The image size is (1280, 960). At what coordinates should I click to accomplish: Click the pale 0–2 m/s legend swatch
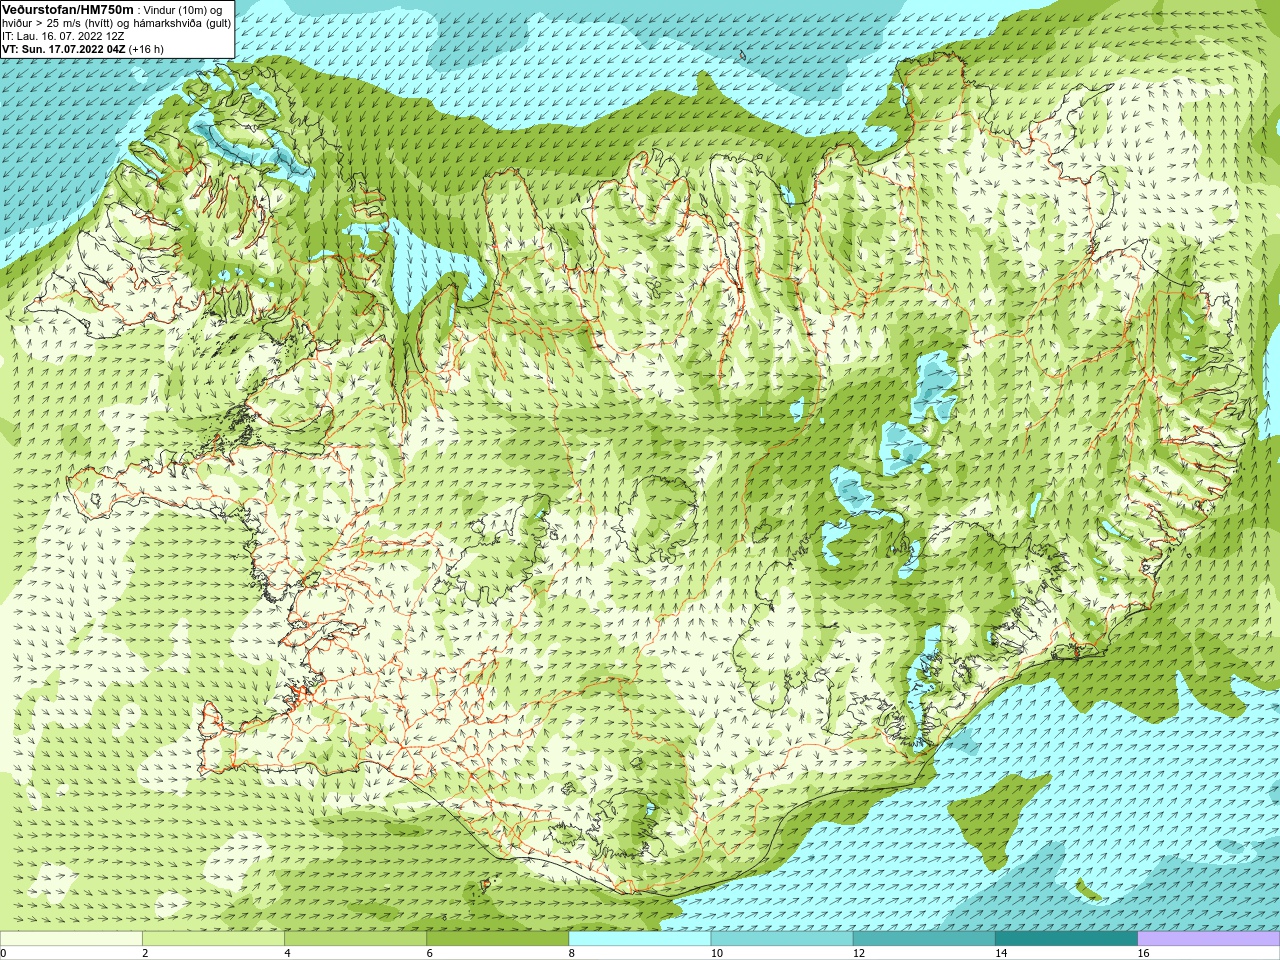point(71,939)
